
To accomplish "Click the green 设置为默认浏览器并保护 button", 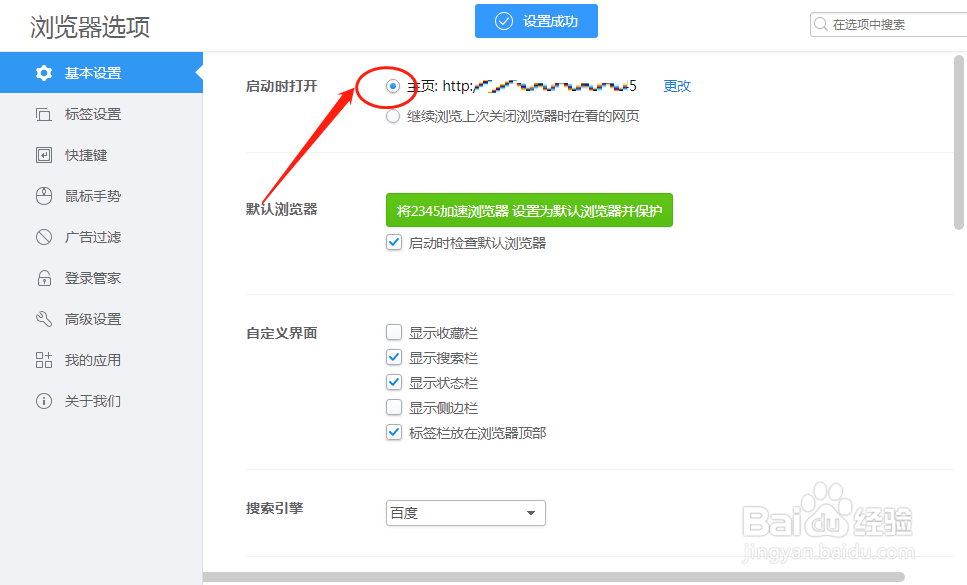I will pos(529,210).
